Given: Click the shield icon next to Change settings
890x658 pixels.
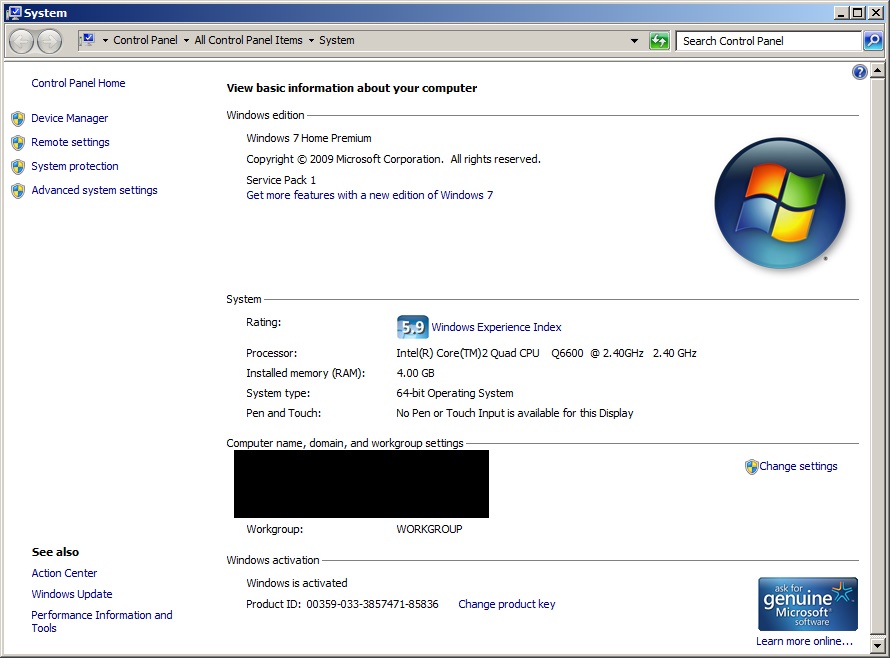Looking at the screenshot, I should (x=752, y=467).
